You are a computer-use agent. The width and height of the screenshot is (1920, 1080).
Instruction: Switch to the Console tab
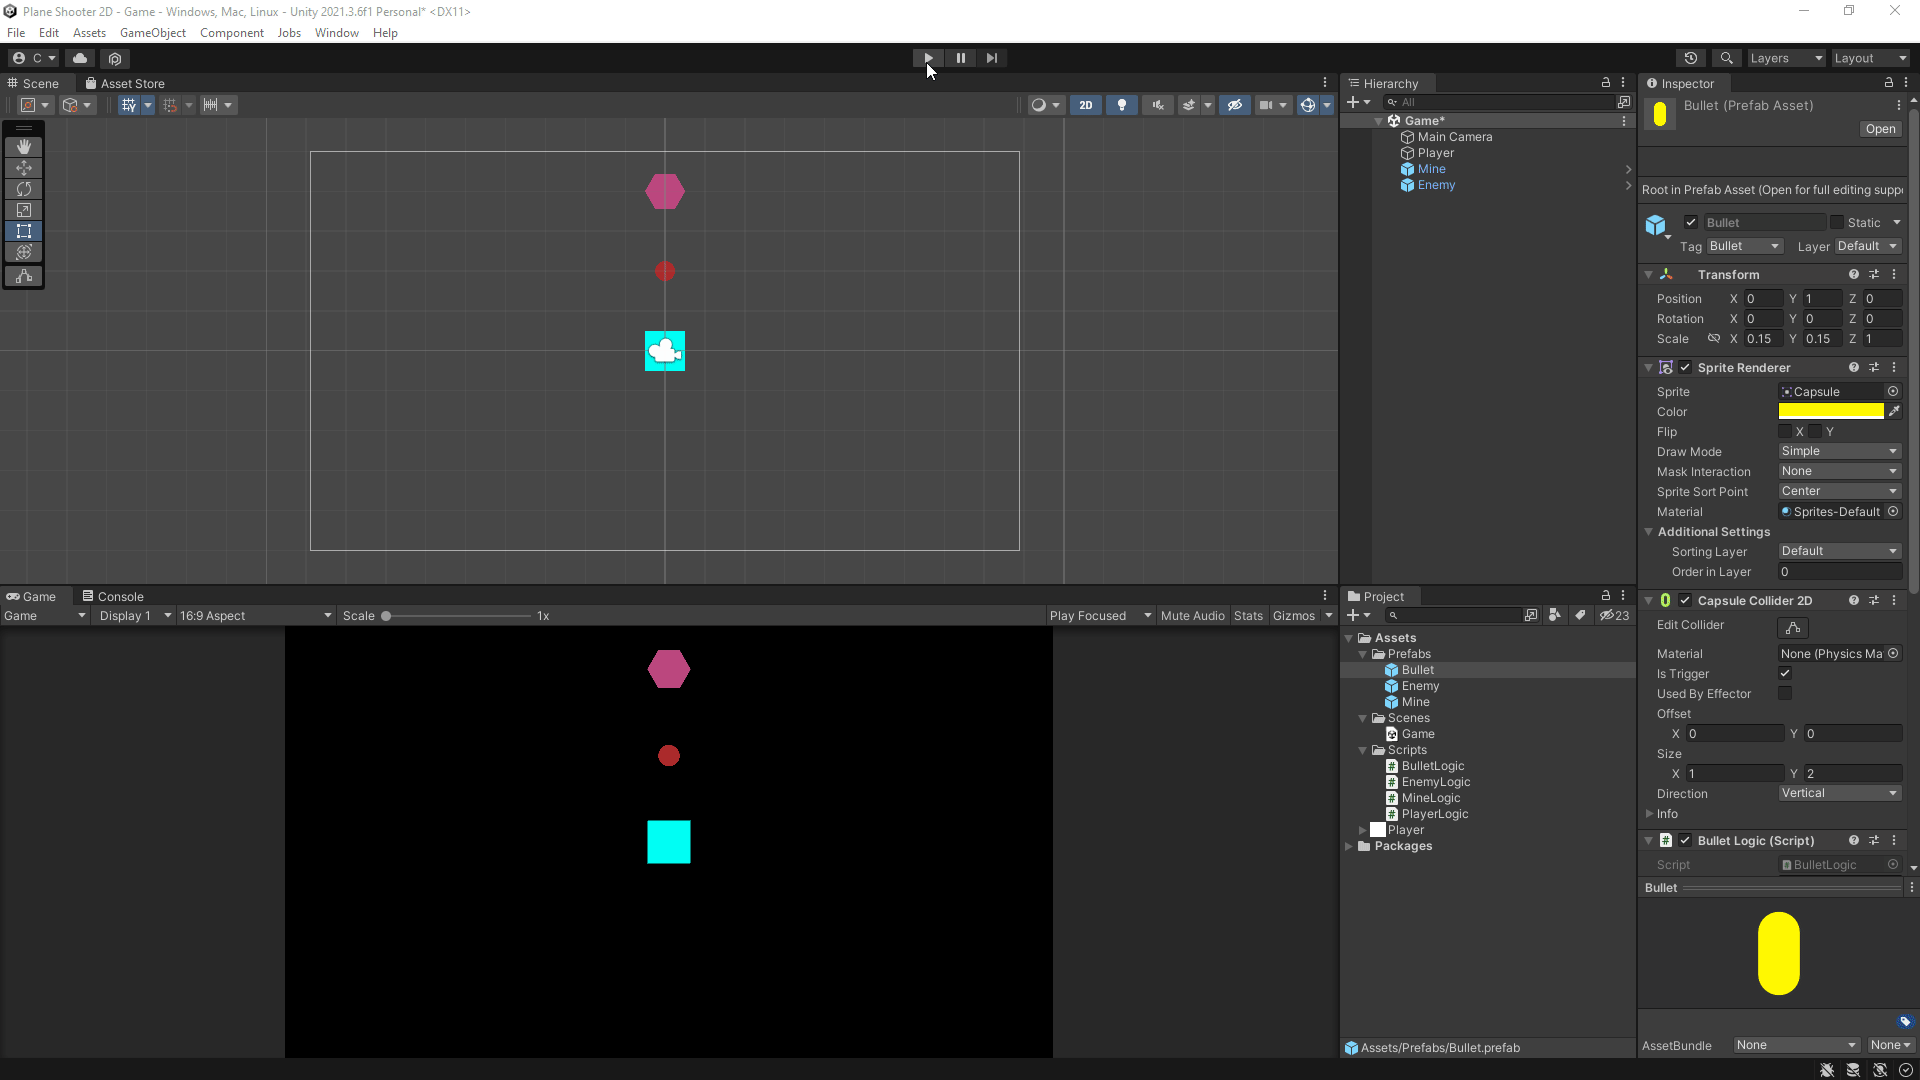point(120,595)
